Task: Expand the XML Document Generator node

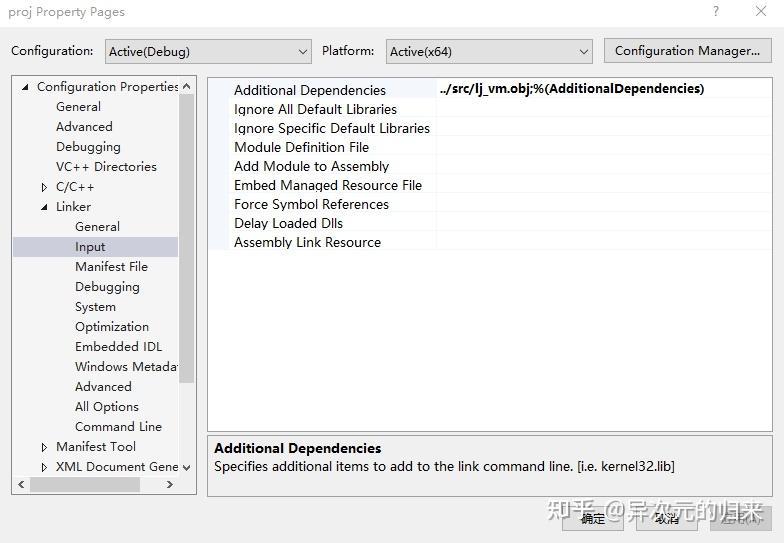Action: tap(44, 467)
